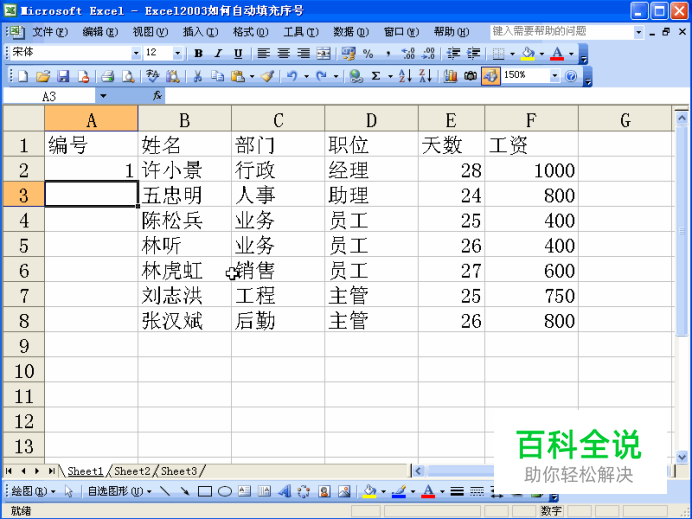Switch to Sheet3 tab
The image size is (692, 519).
pos(179,471)
